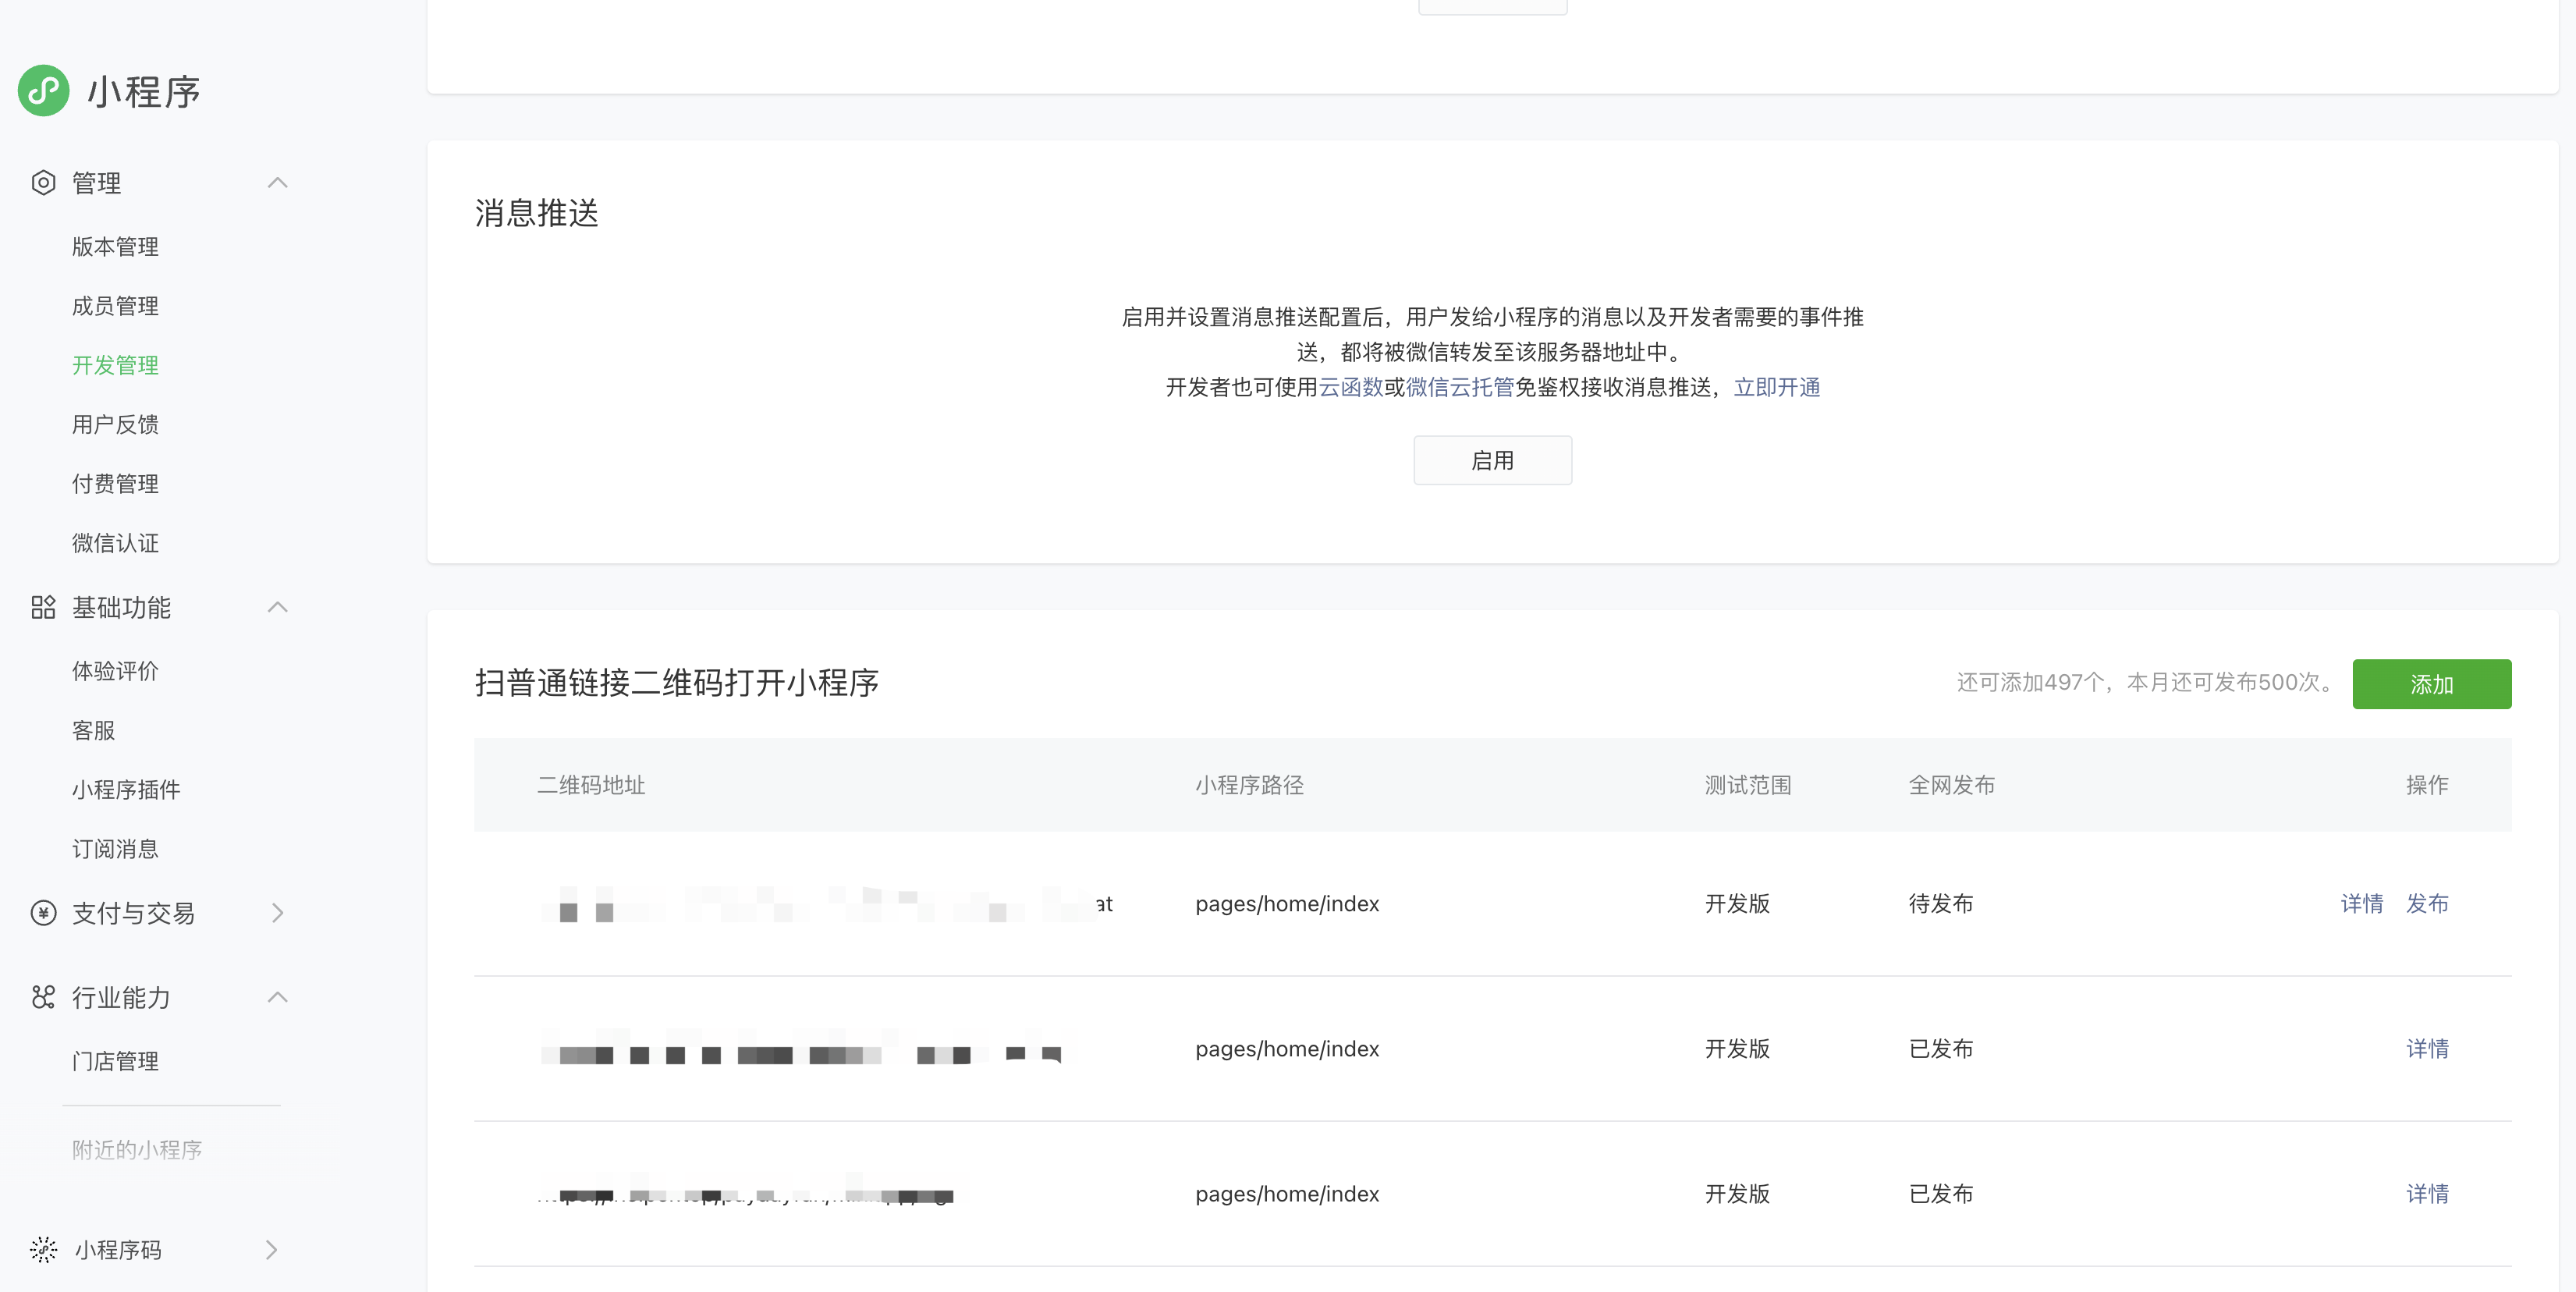The height and width of the screenshot is (1292, 2576).
Task: Click the 基础功能 grid icon
Action: pos(43,607)
